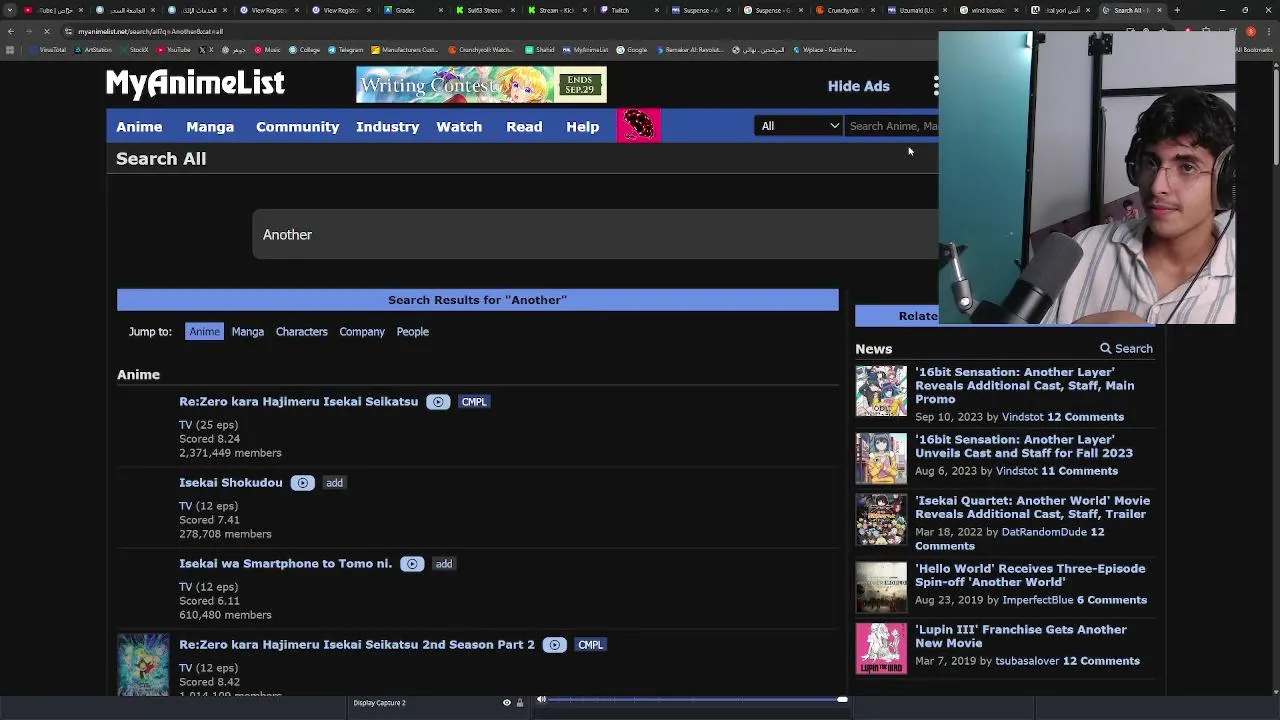Viewport: 1280px width, 720px height.
Task: Open the Community menu
Action: click(x=297, y=126)
